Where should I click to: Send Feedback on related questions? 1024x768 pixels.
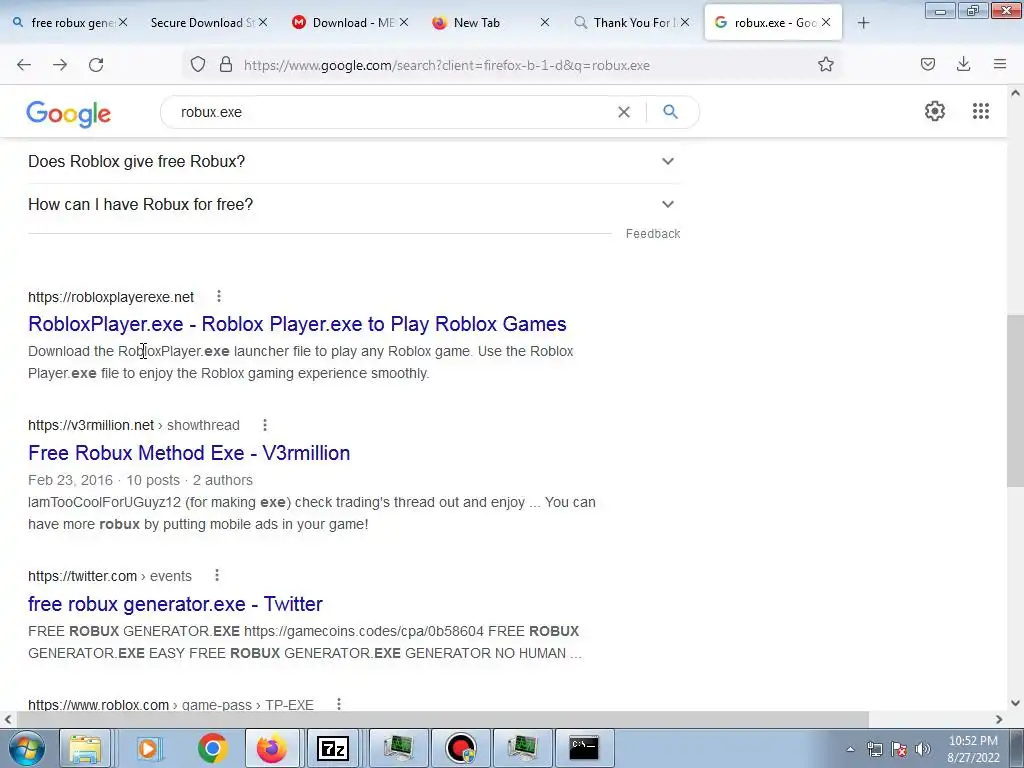[x=653, y=234]
